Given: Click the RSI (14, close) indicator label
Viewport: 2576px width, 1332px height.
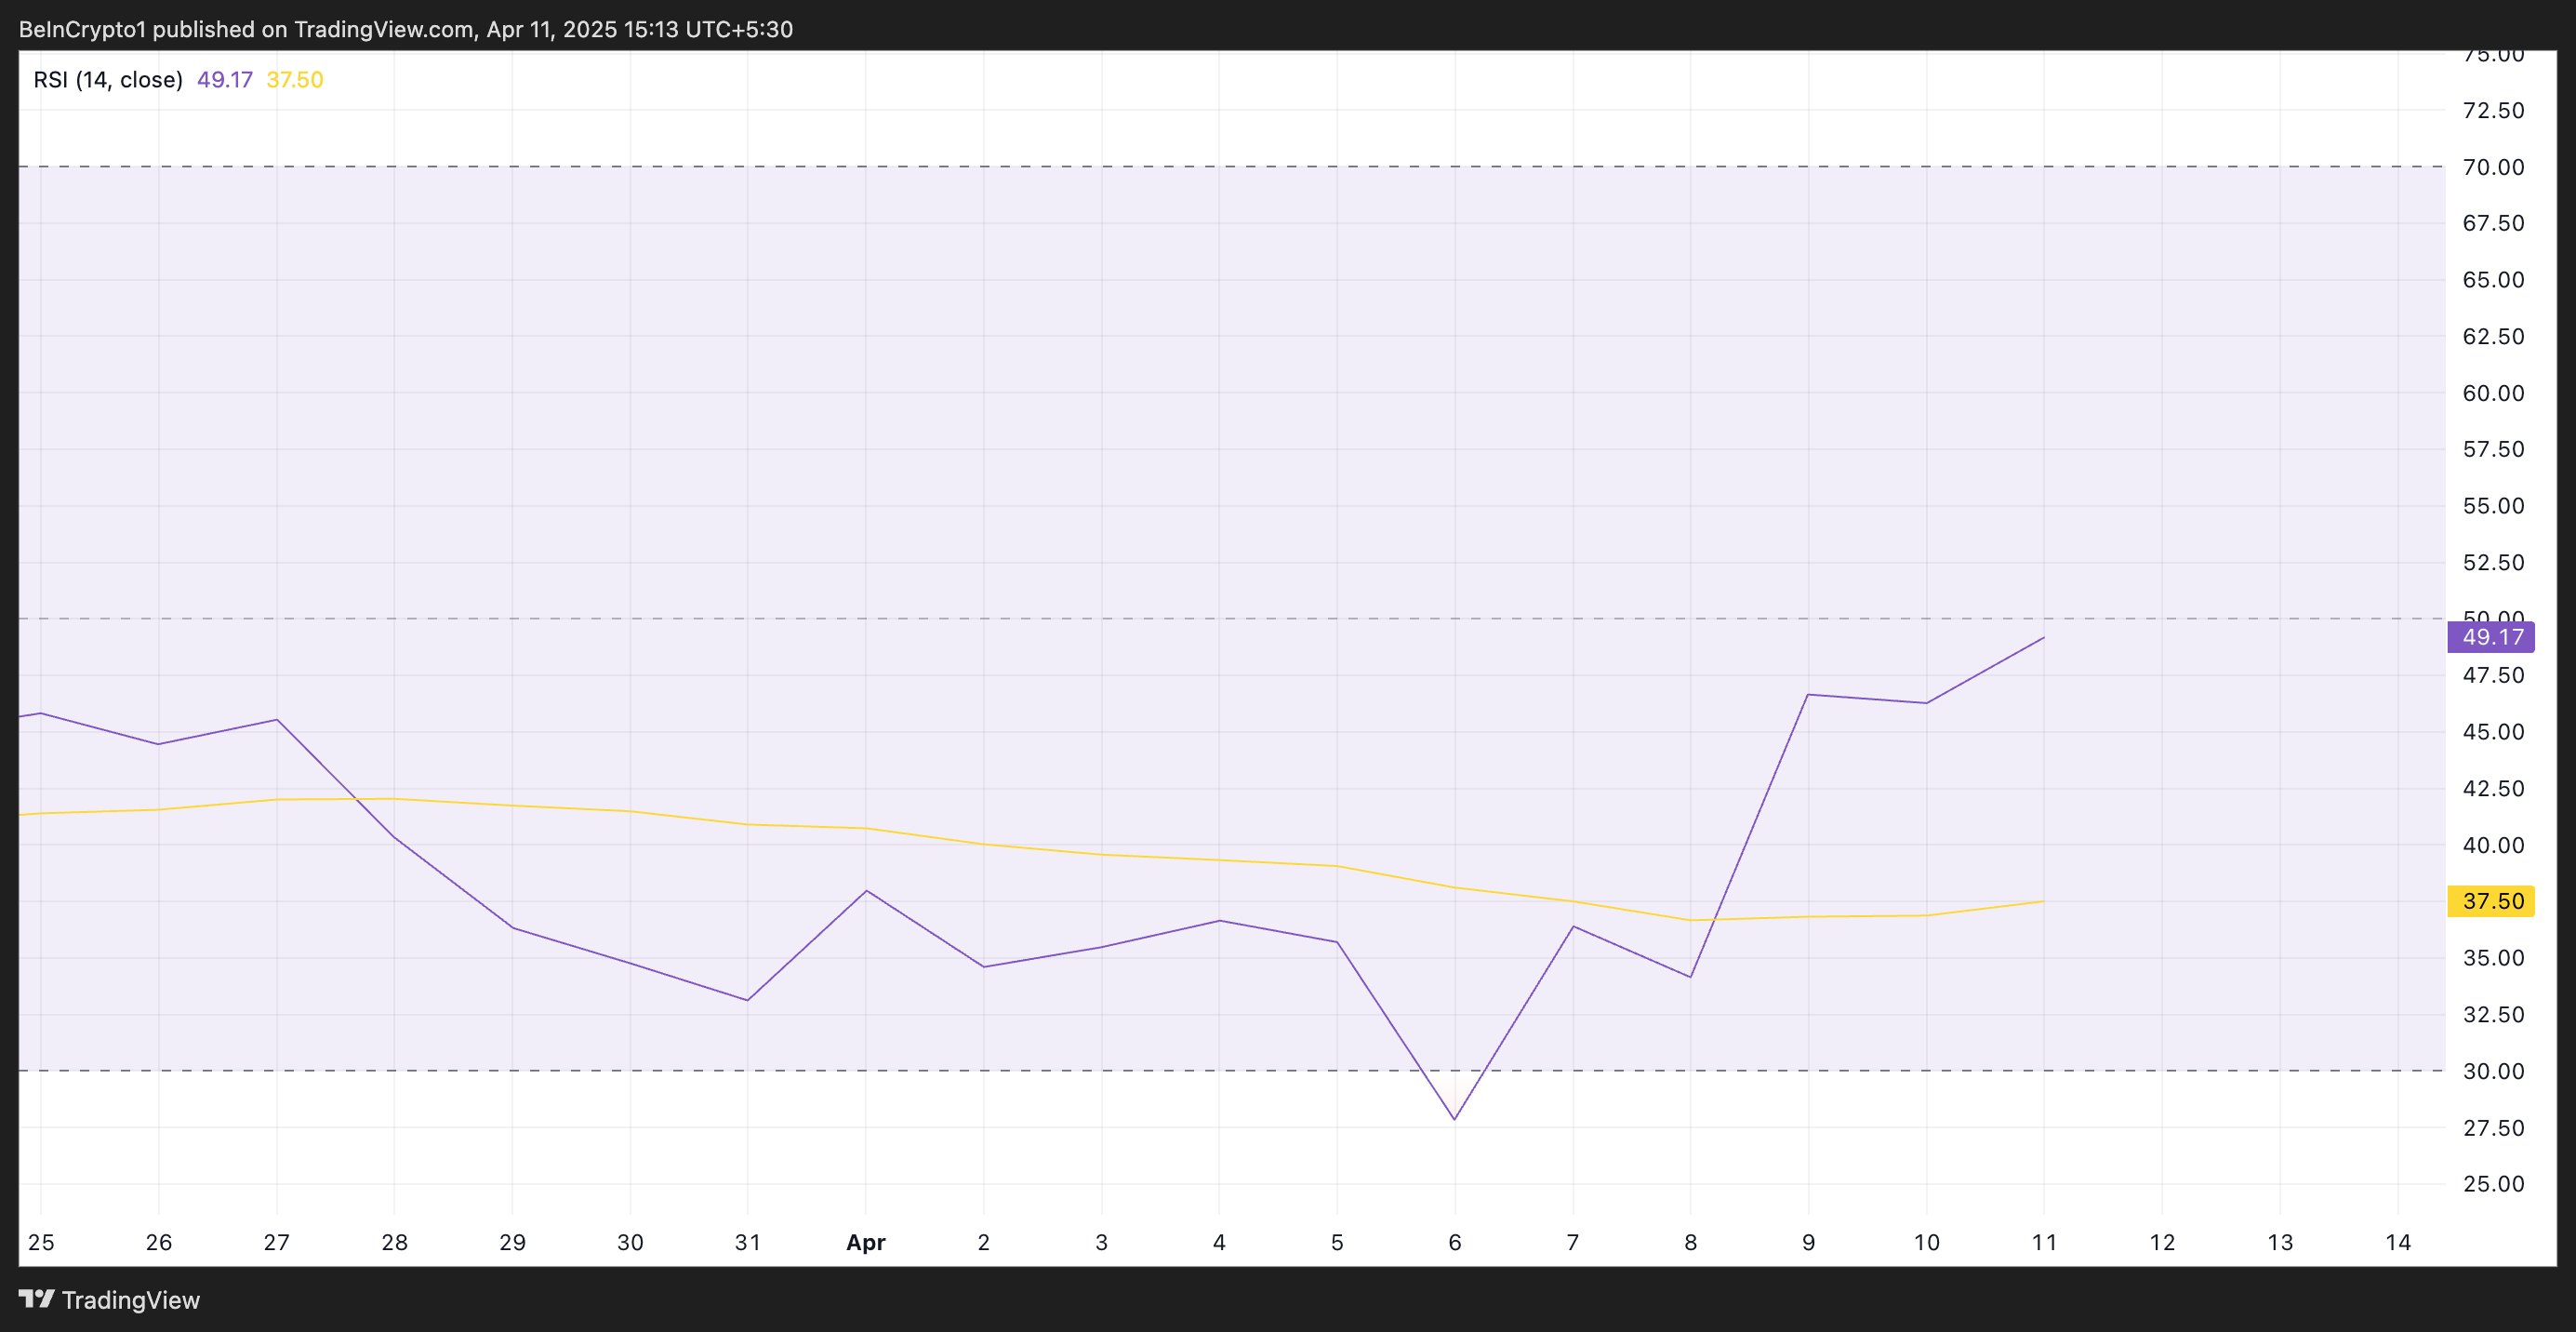Looking at the screenshot, I should pyautogui.click(x=108, y=80).
